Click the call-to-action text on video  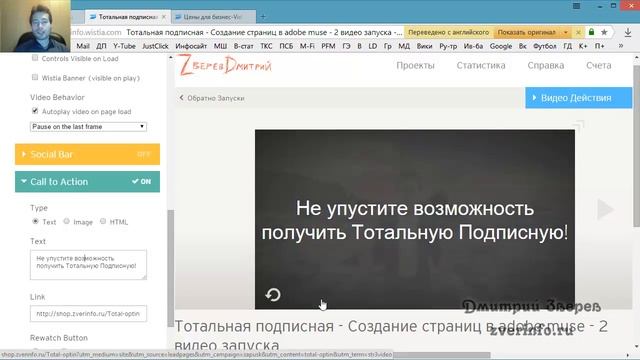pos(415,220)
